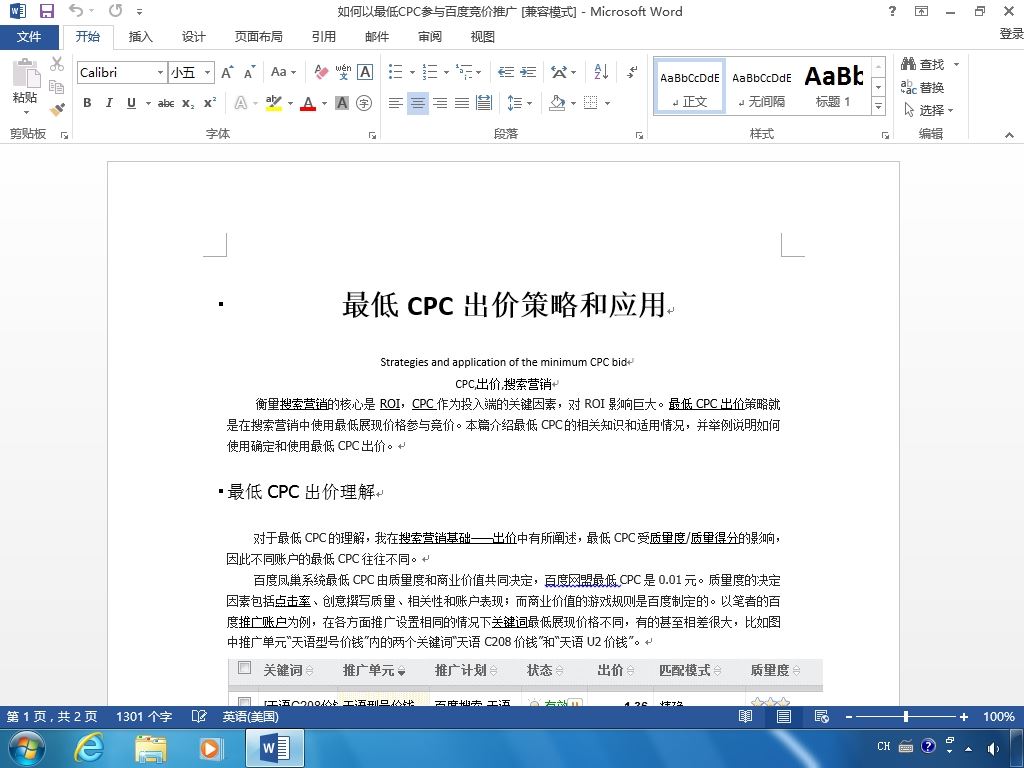Toggle show paragraph marks
The image size is (1024, 768).
tap(632, 72)
